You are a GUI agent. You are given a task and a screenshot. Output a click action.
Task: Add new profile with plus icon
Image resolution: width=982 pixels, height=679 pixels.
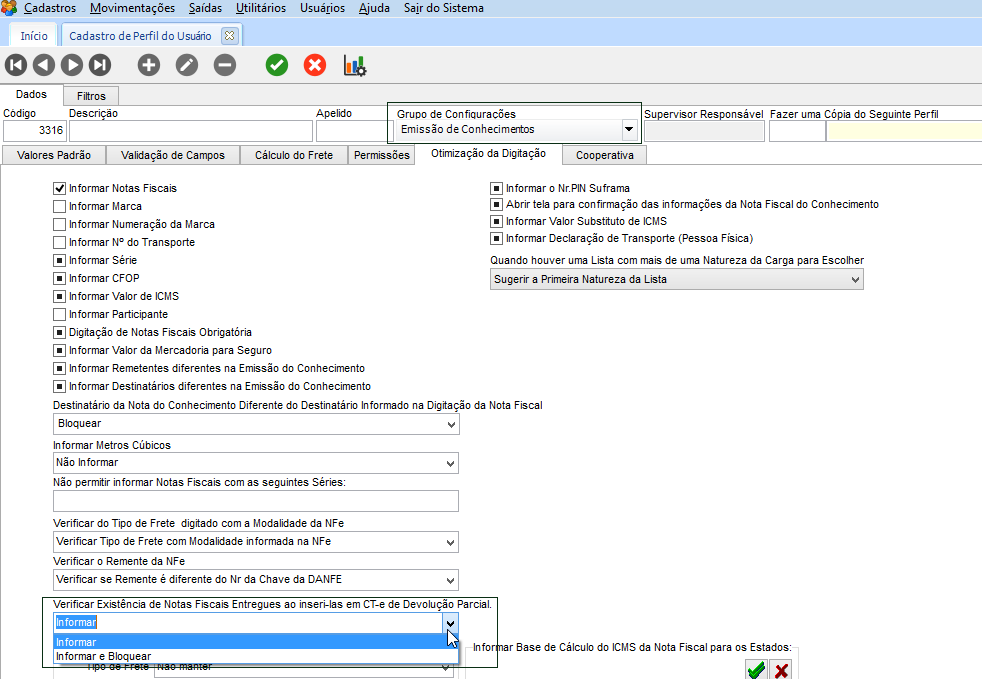pyautogui.click(x=148, y=65)
